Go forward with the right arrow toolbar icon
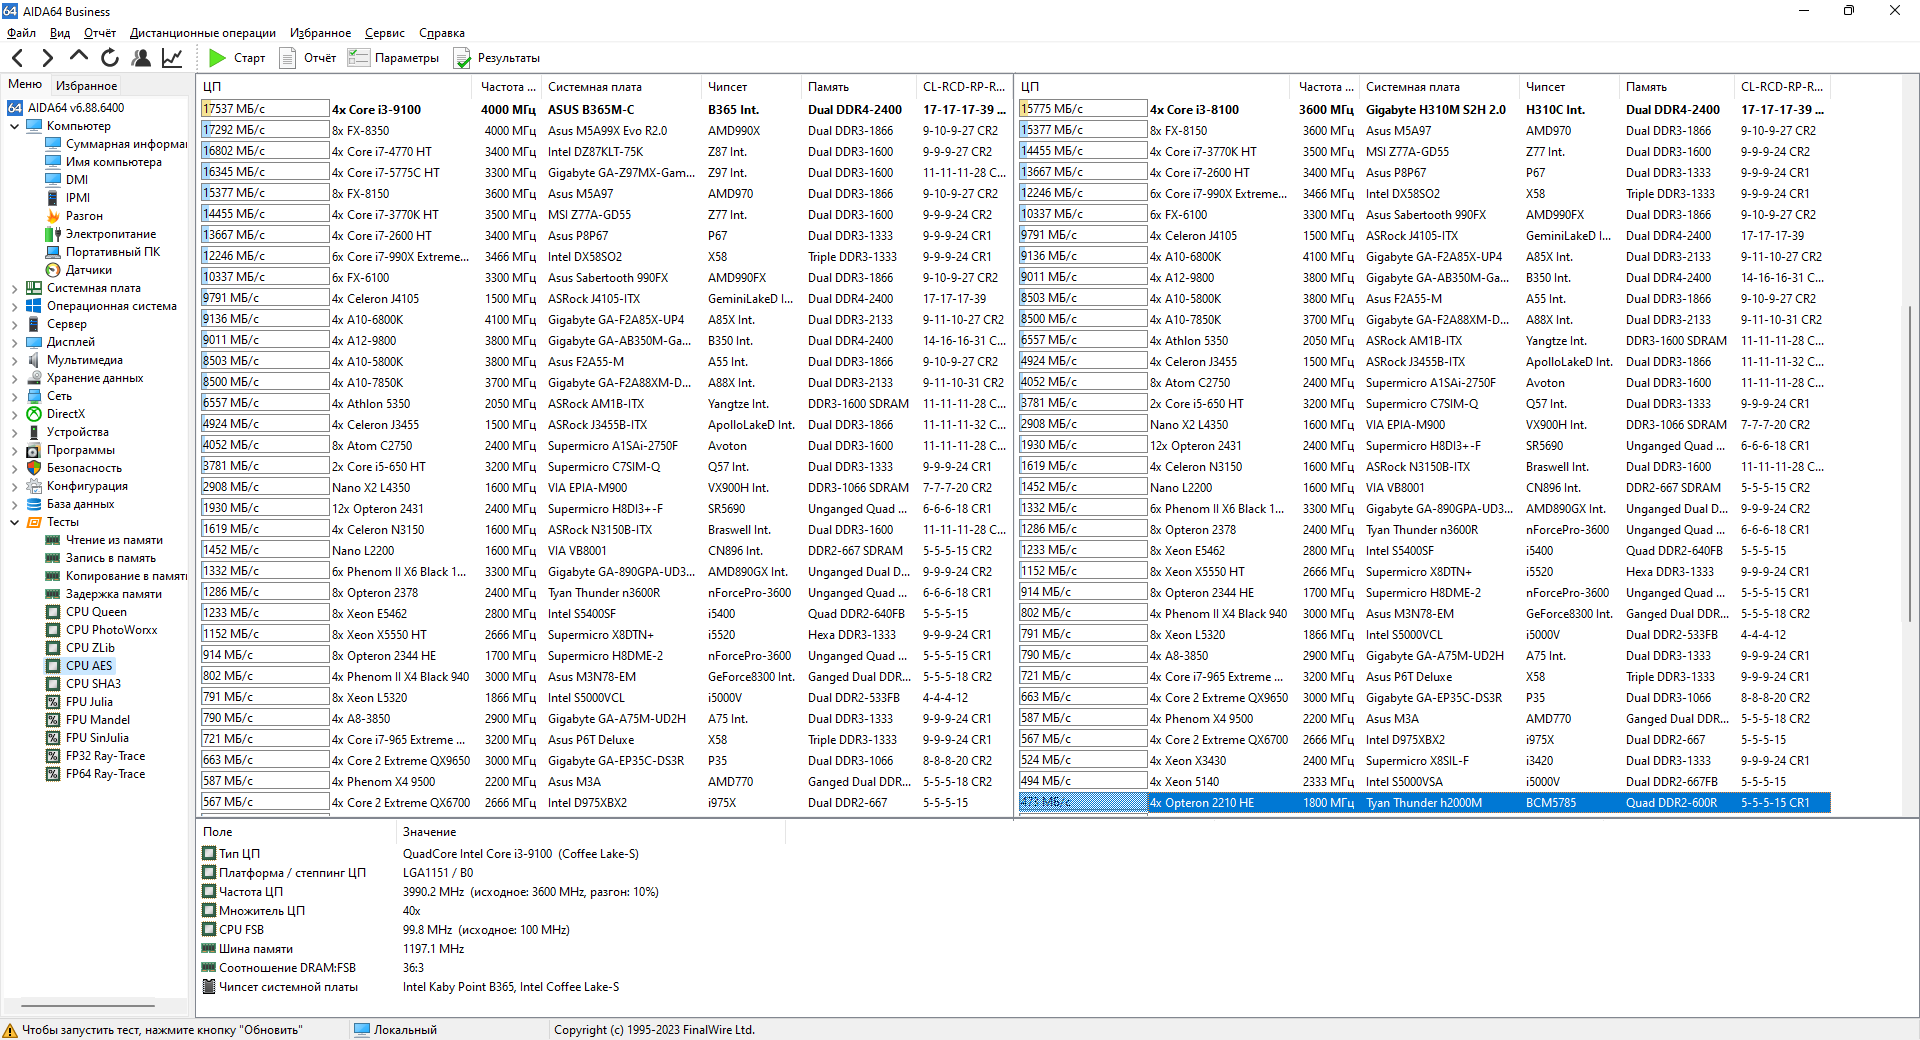Viewport: 1920px width, 1040px height. 47,58
